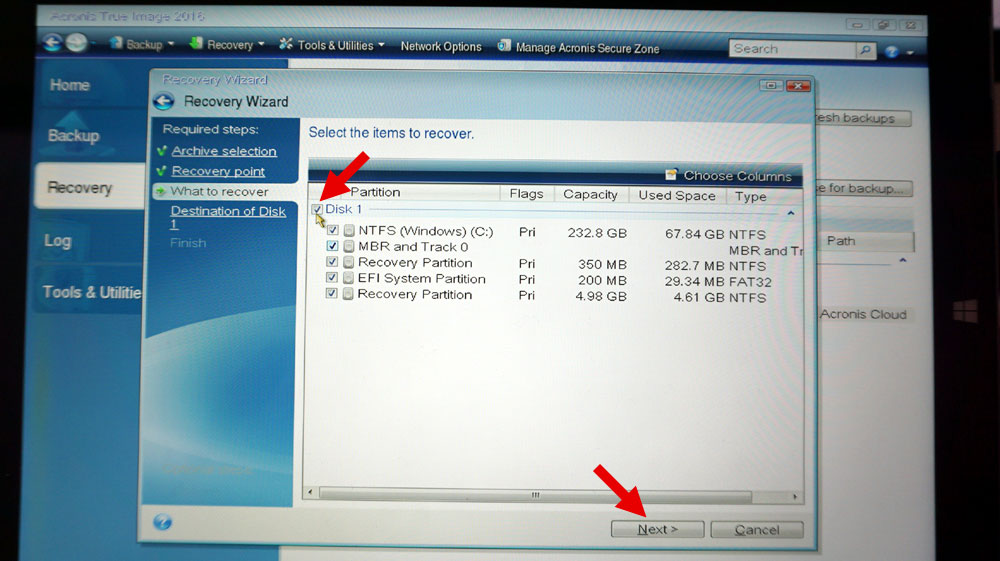Select Tools & Utilities in the sidebar
1000x561 pixels.
click(92, 292)
